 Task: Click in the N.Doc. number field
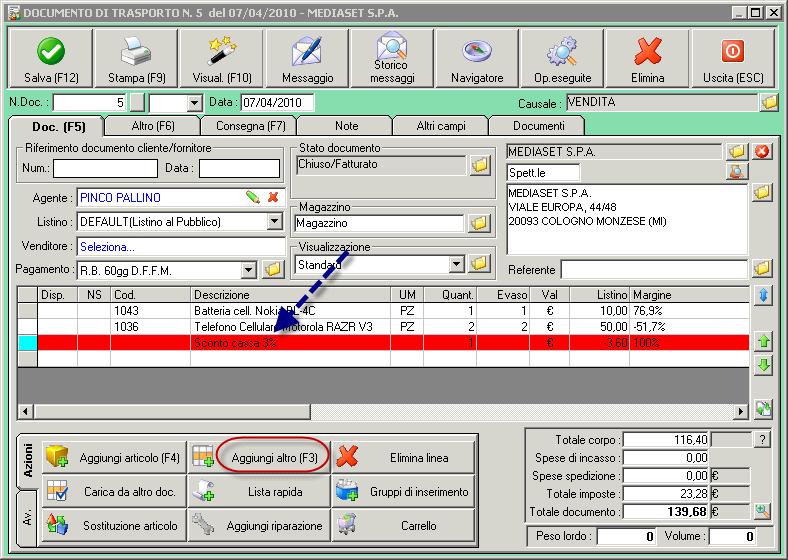[x=89, y=103]
